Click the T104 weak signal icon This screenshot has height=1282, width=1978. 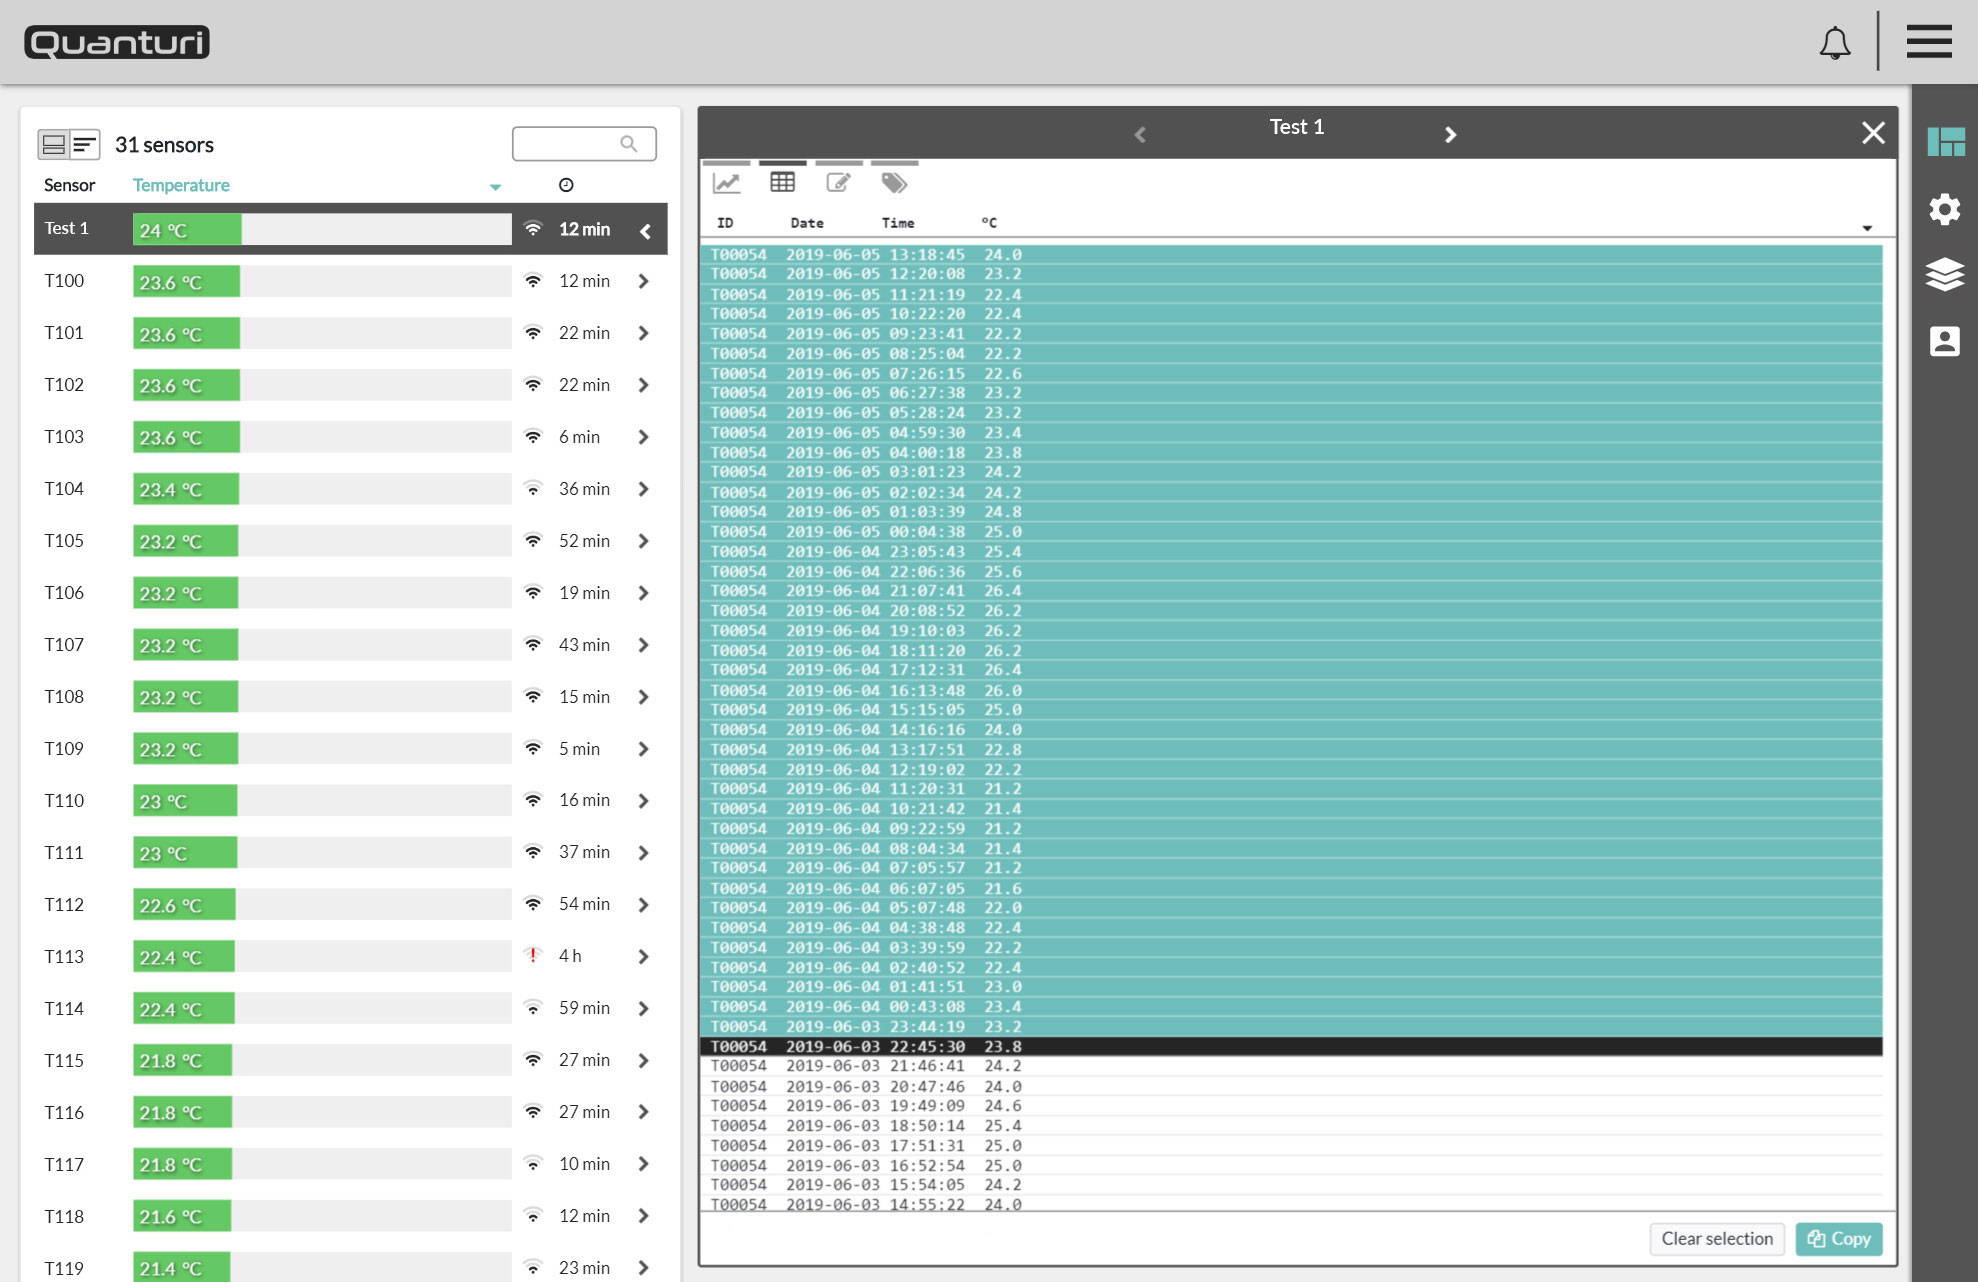tap(533, 488)
